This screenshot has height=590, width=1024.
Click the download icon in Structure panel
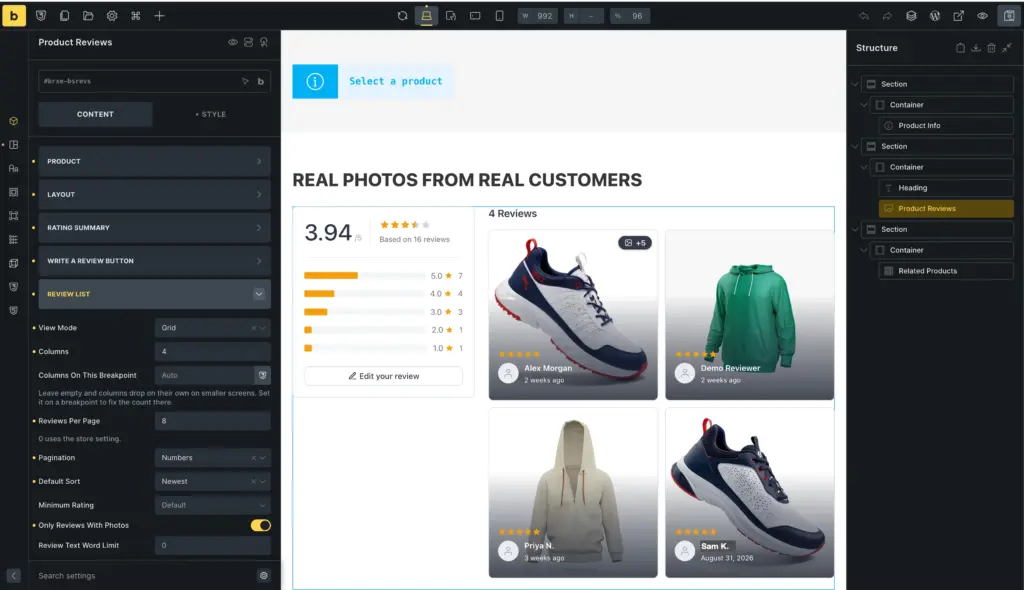click(x=976, y=48)
